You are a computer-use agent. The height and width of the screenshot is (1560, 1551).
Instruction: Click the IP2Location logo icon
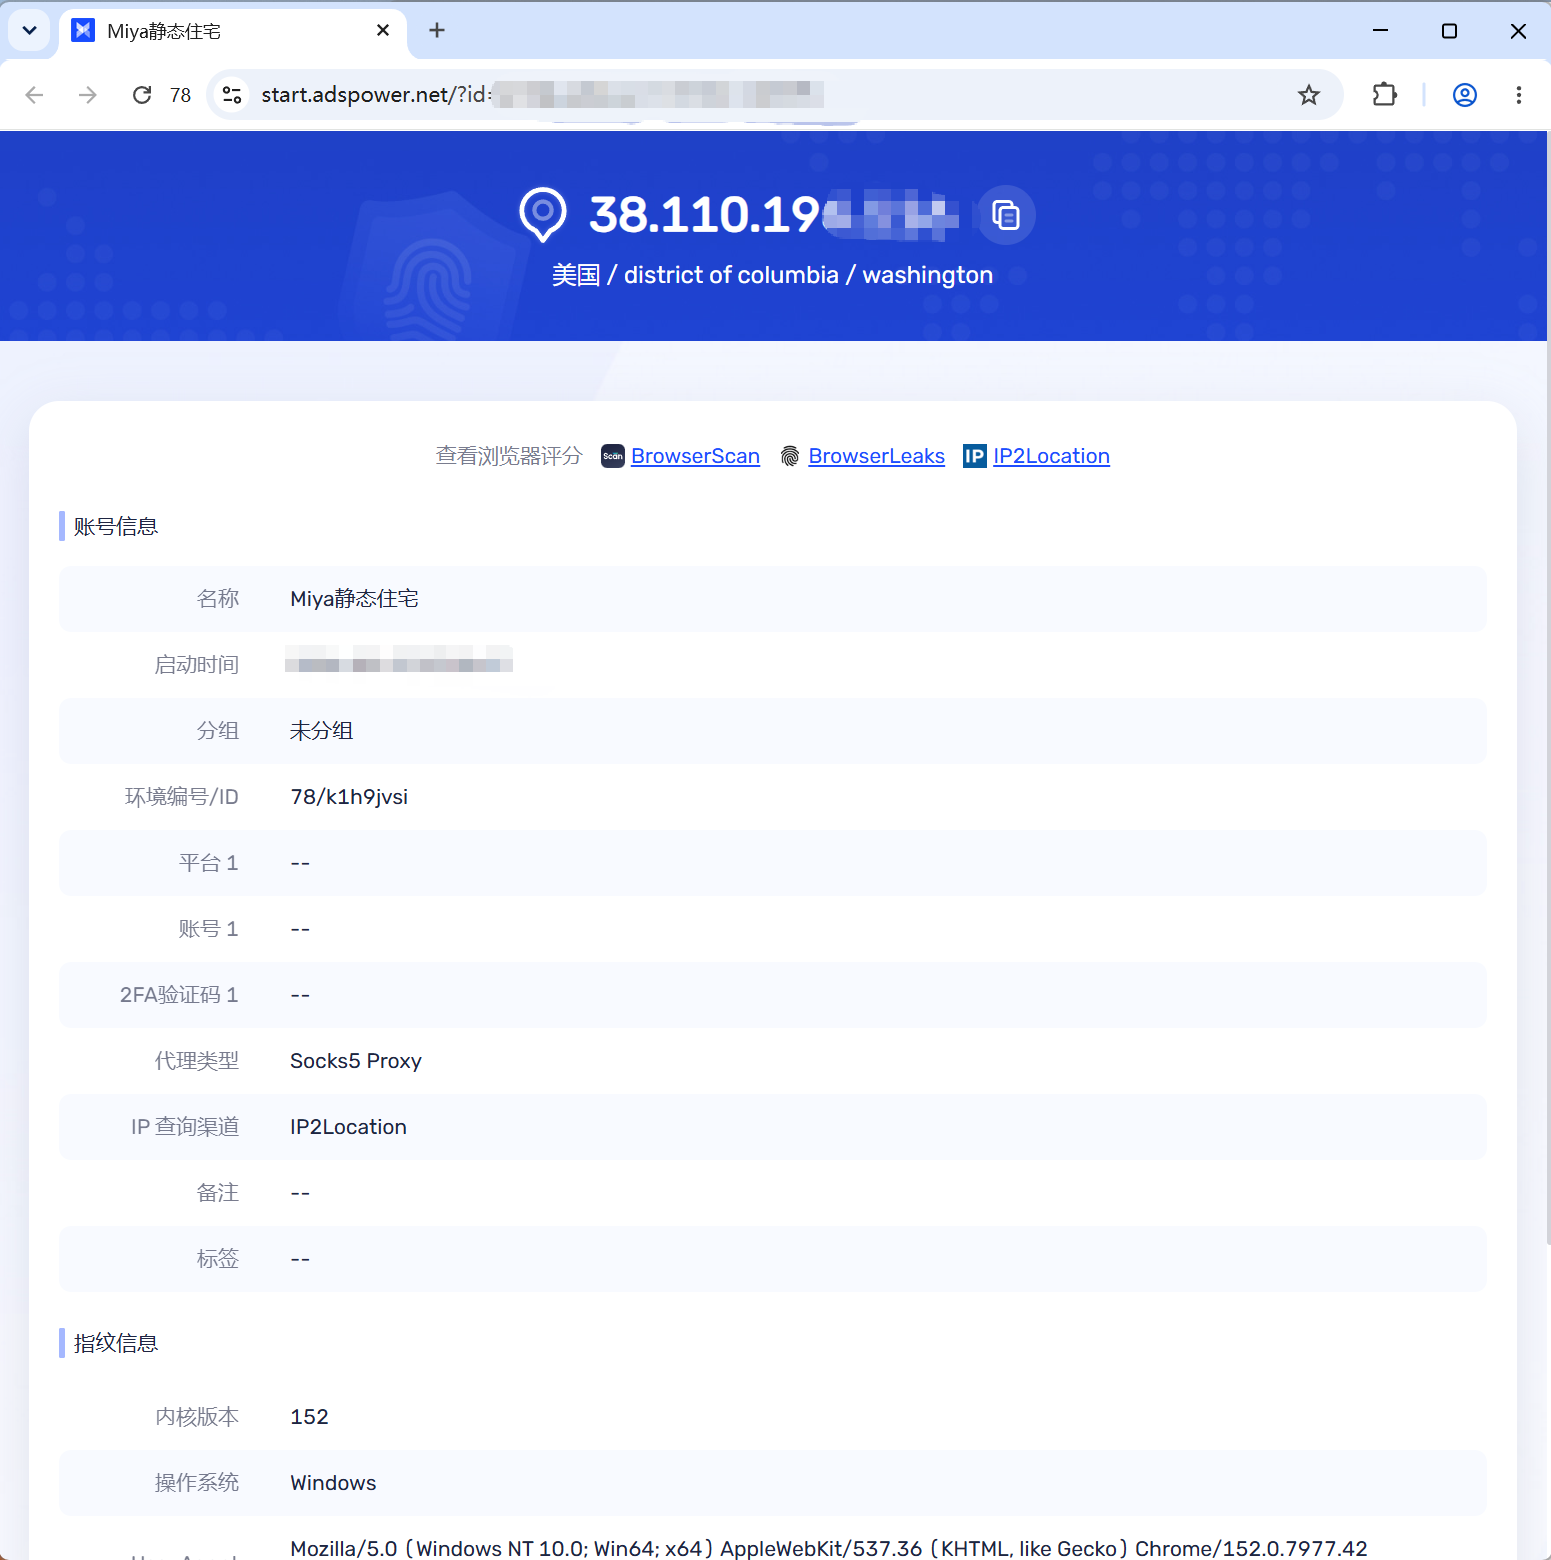975,456
